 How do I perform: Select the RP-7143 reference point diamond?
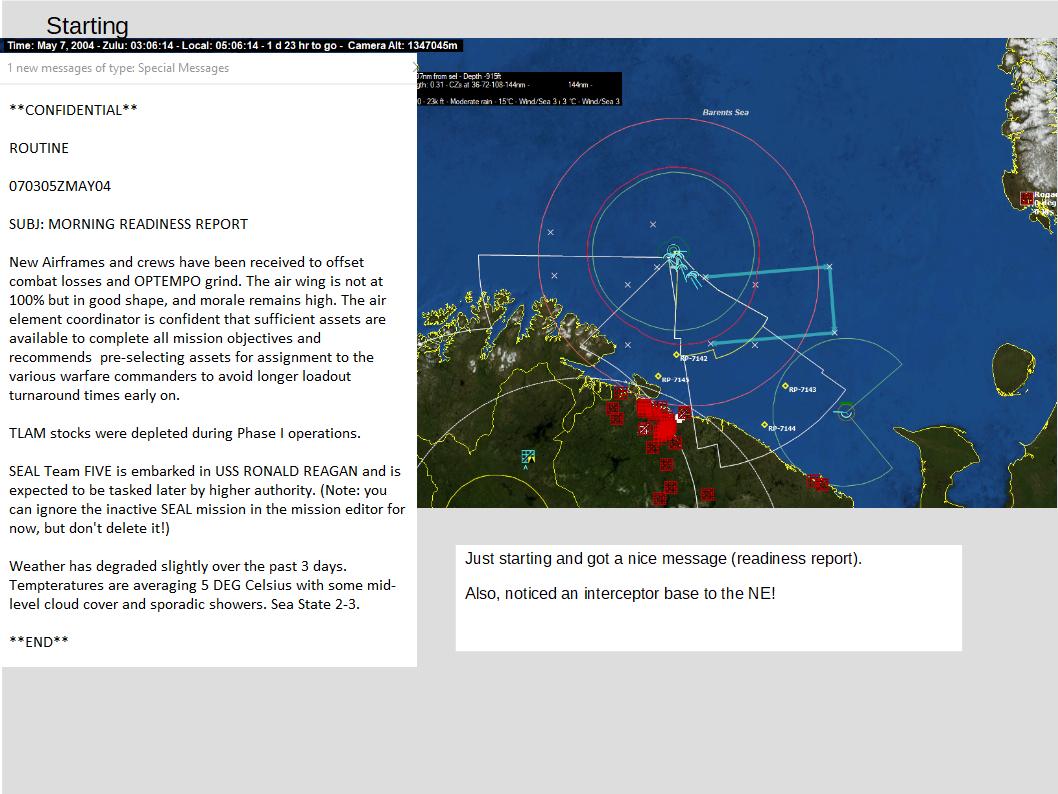pyautogui.click(x=785, y=387)
